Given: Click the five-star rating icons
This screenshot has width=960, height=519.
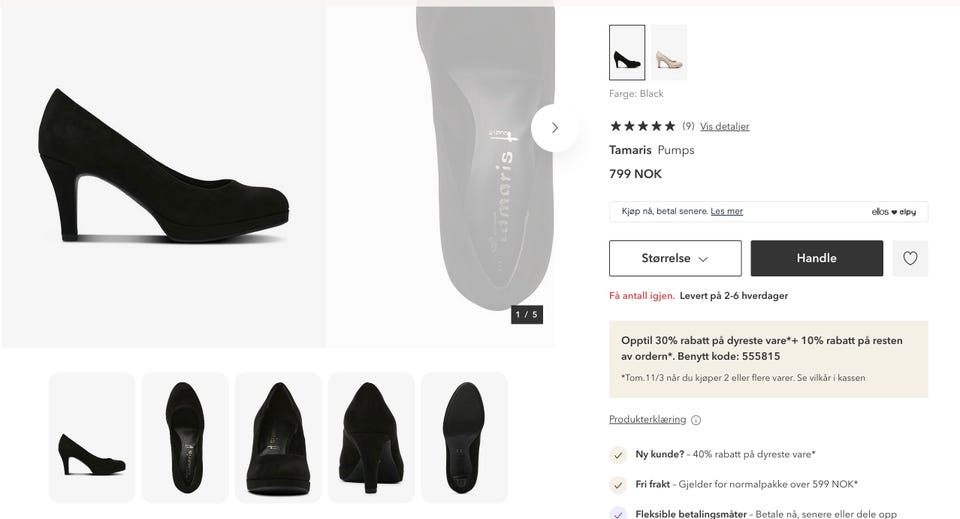Looking at the screenshot, I should click(x=642, y=126).
